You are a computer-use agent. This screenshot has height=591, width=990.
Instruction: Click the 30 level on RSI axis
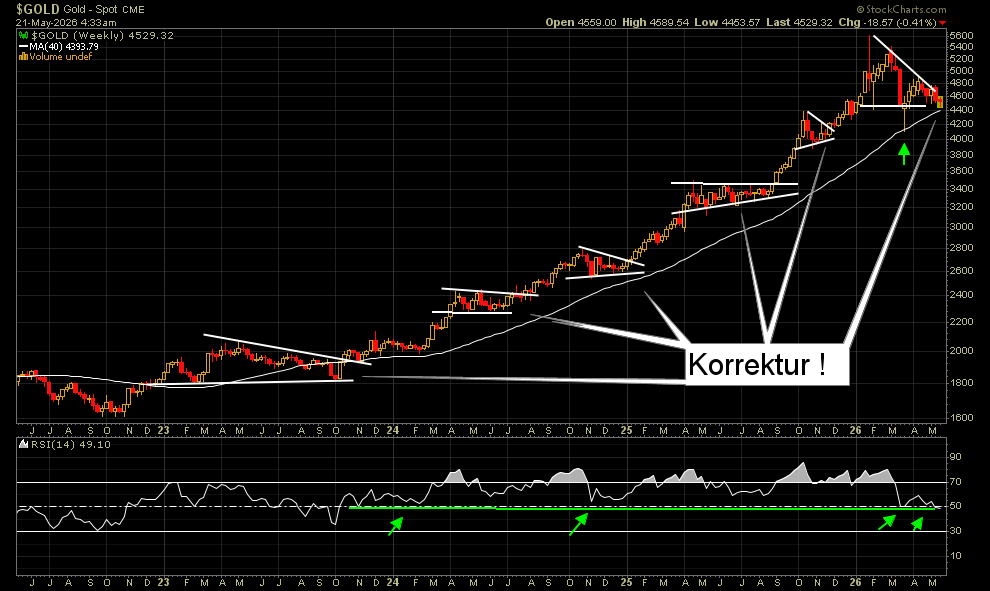[955, 530]
